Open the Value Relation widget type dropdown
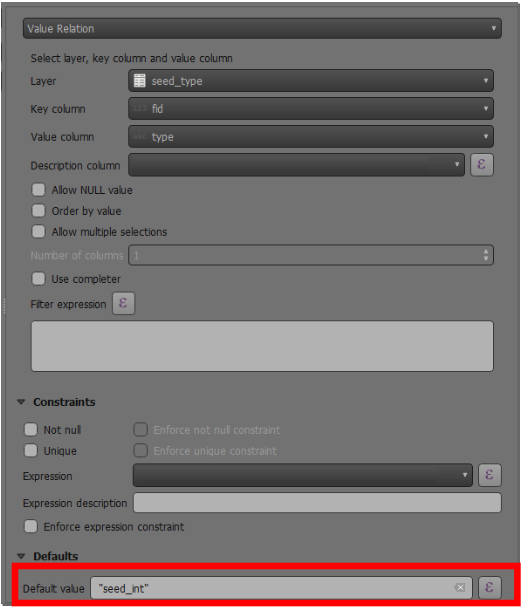Screen dimensions: 522x607 pos(262,28)
